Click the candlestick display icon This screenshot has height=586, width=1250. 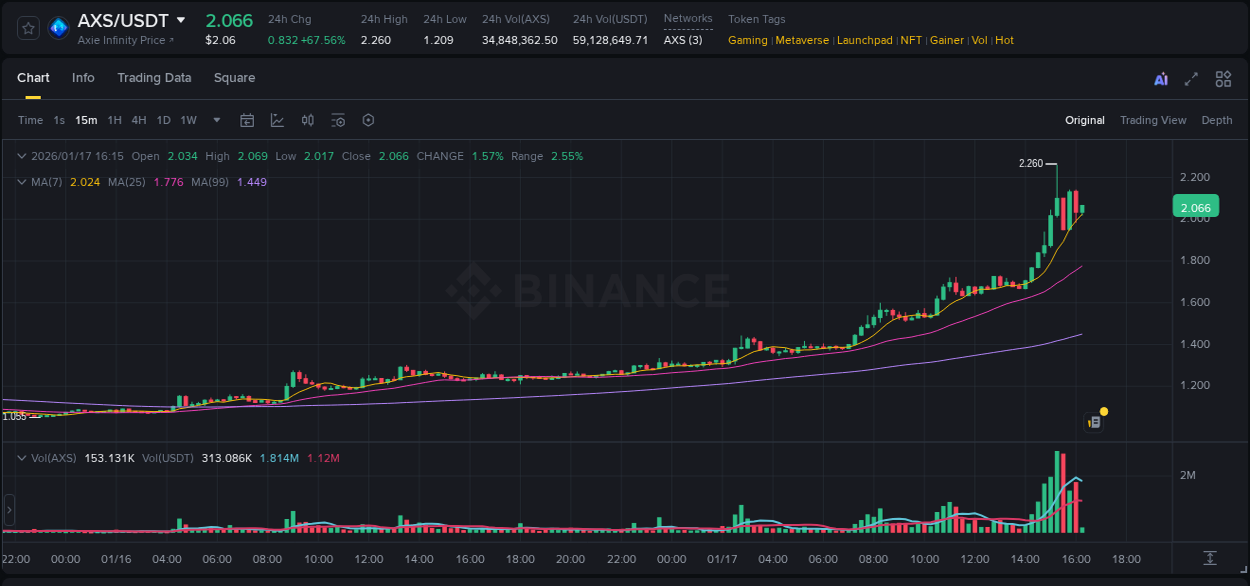coord(306,120)
